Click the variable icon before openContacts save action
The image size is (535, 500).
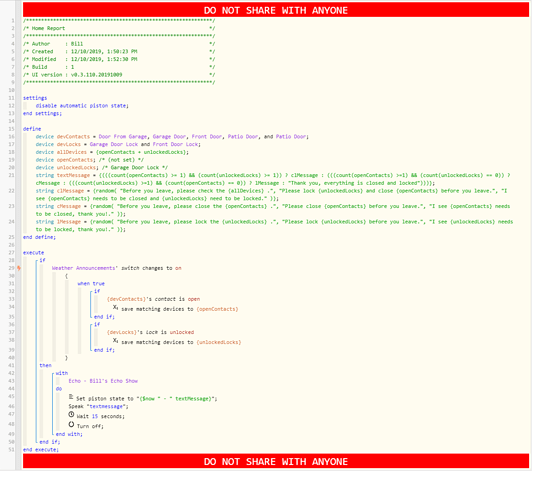(115, 308)
